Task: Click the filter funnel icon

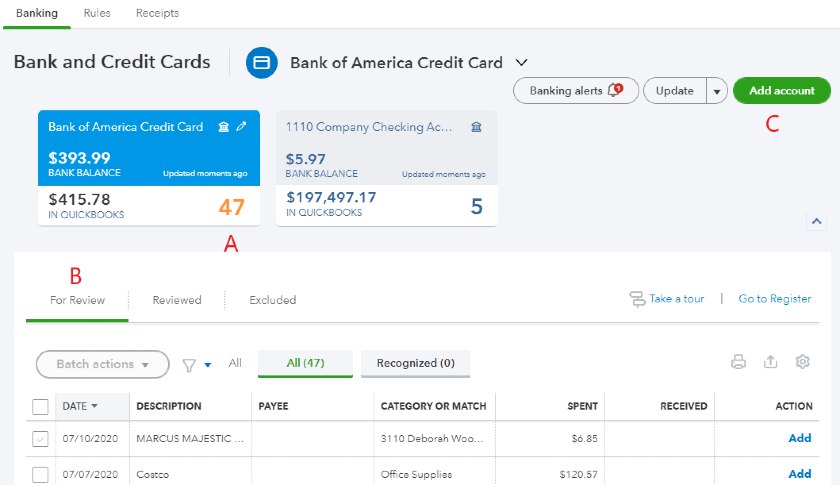Action: (x=189, y=365)
